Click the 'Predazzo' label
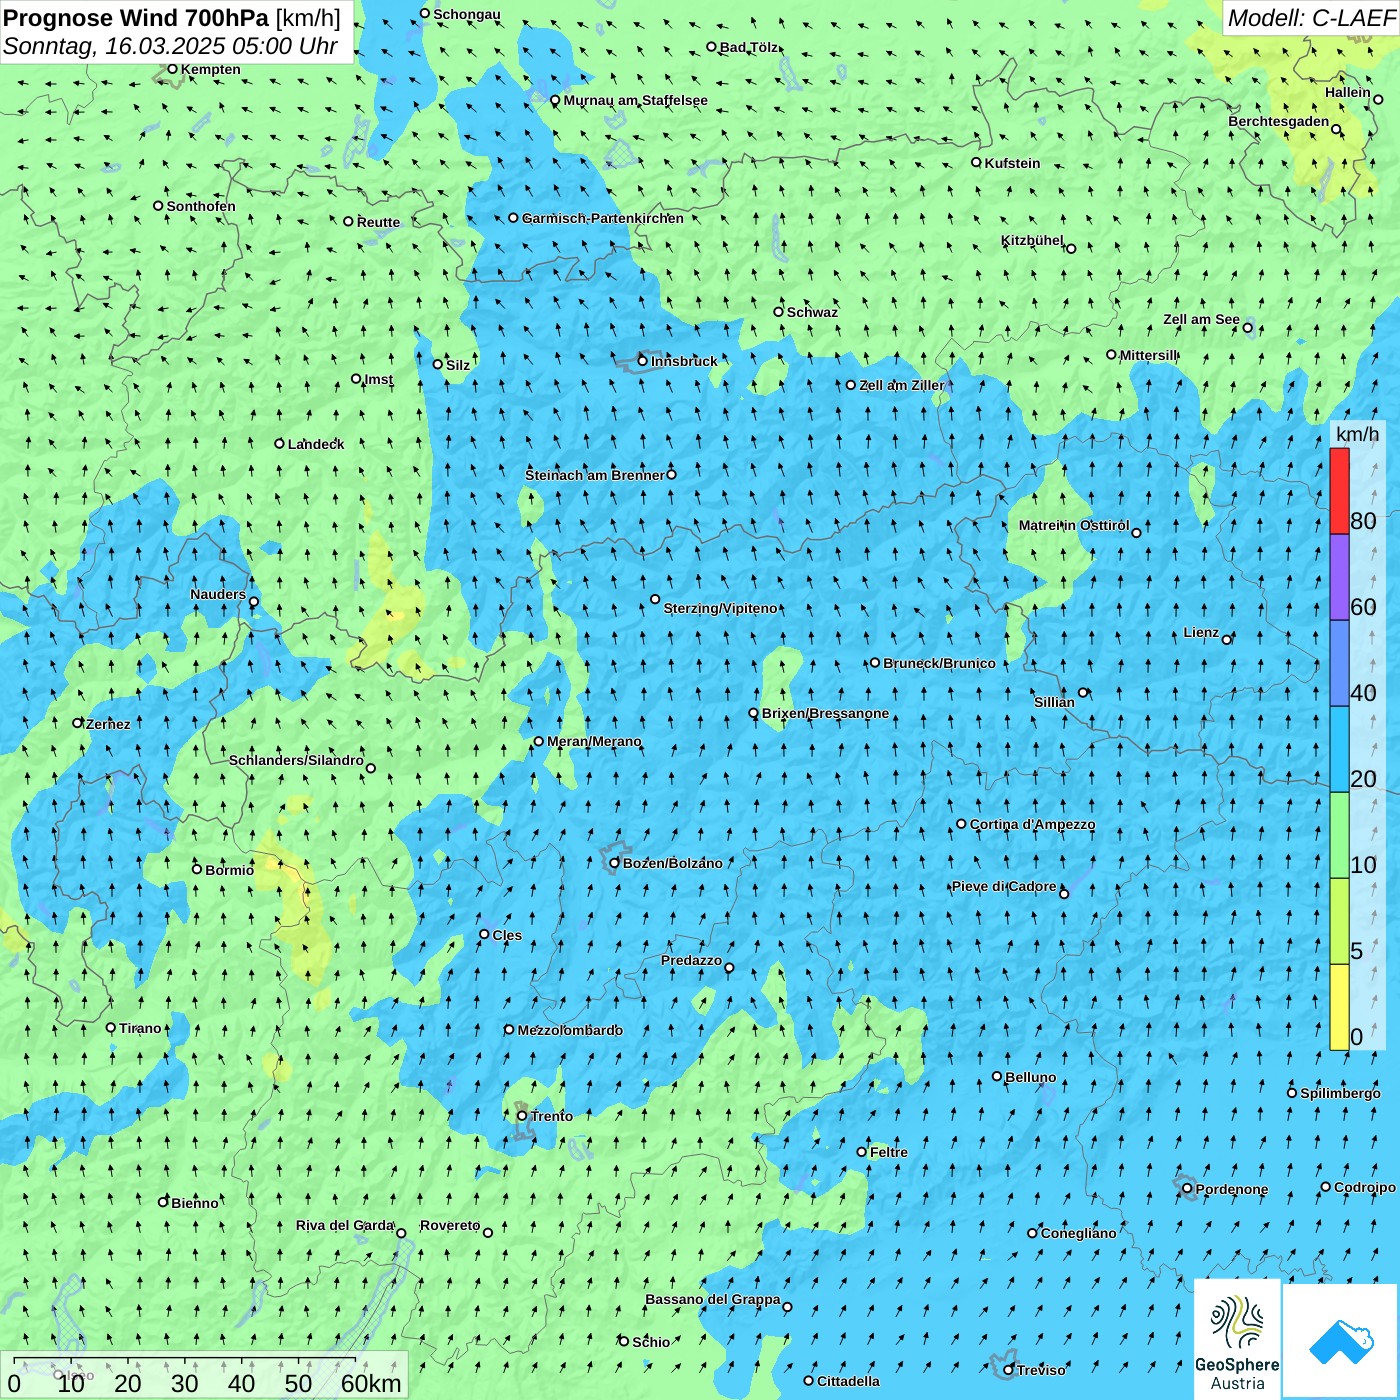Viewport: 1400px width, 1400px height. click(691, 960)
